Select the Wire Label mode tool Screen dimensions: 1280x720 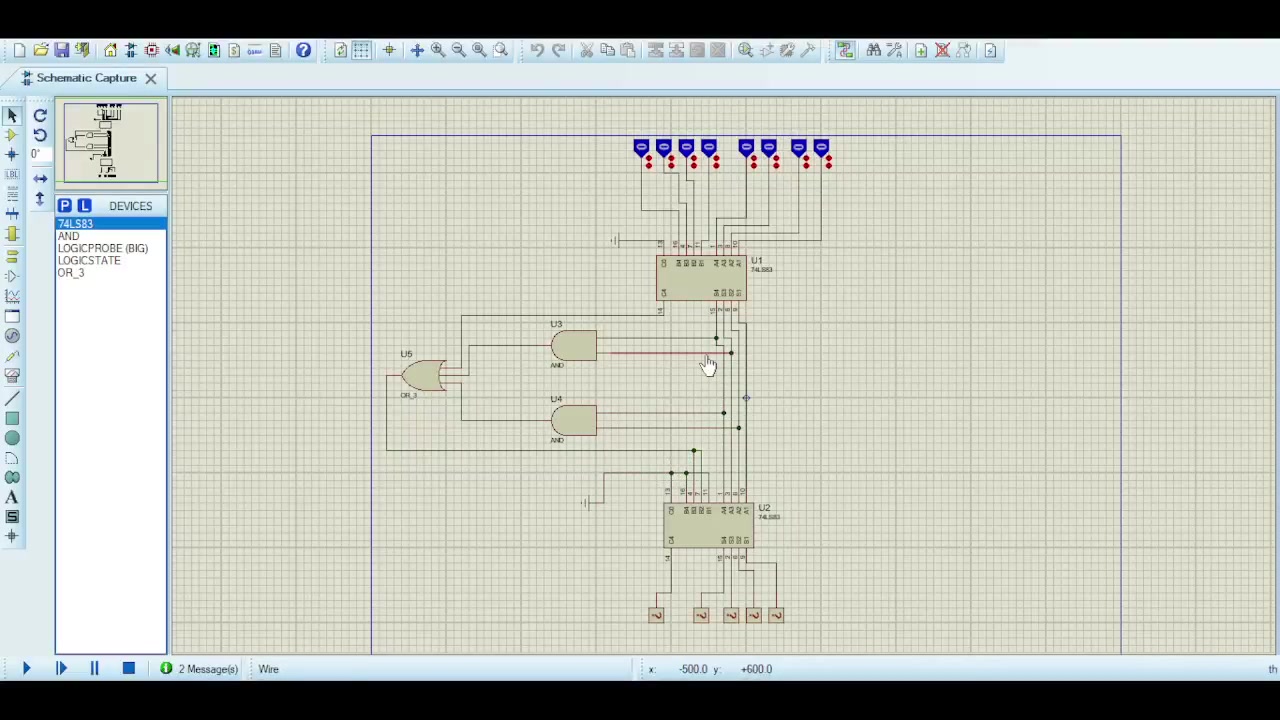[x=12, y=175]
